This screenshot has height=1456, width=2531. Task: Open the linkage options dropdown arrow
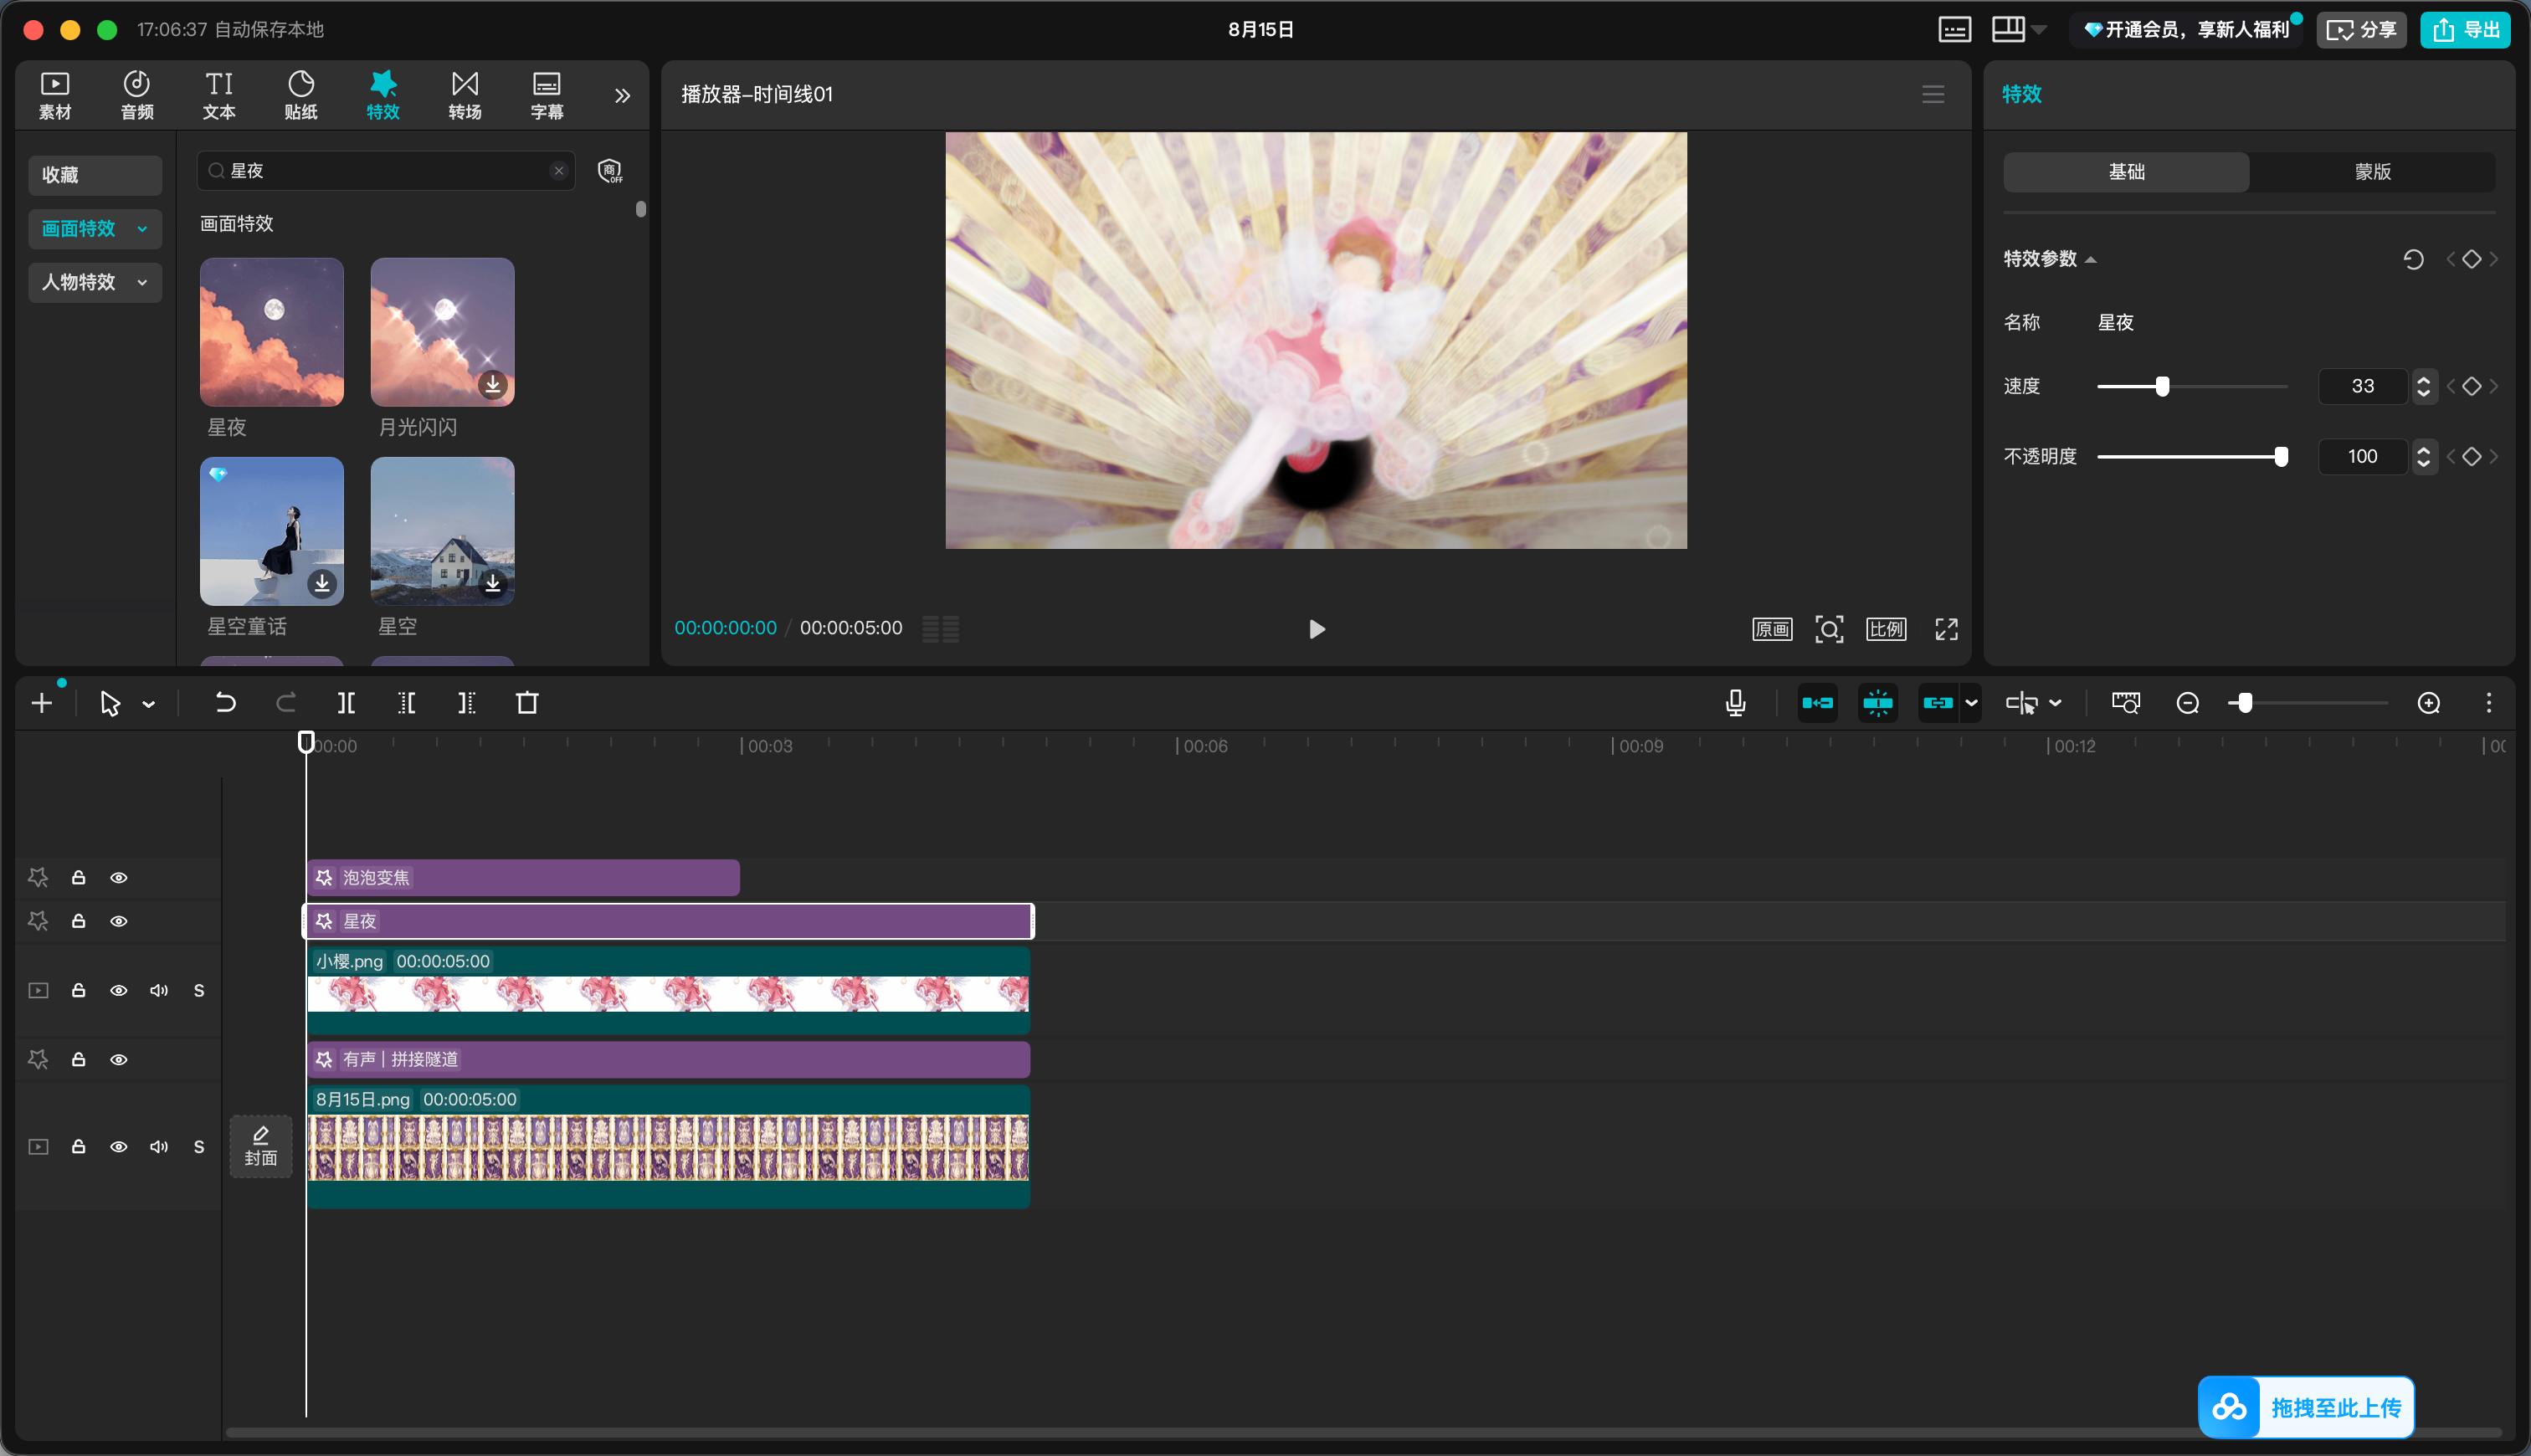1971,703
